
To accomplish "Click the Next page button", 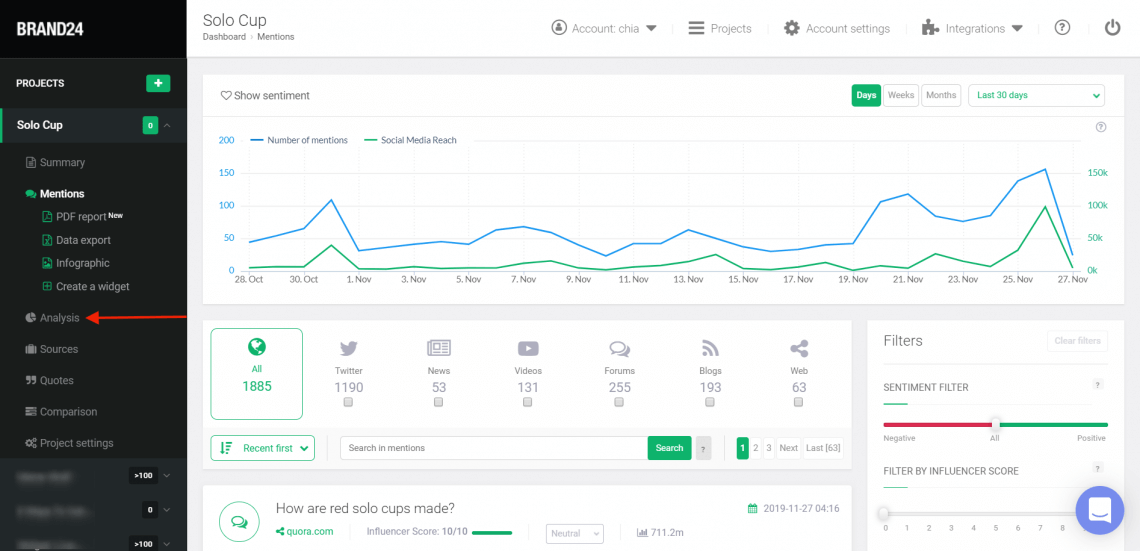I will click(x=788, y=448).
